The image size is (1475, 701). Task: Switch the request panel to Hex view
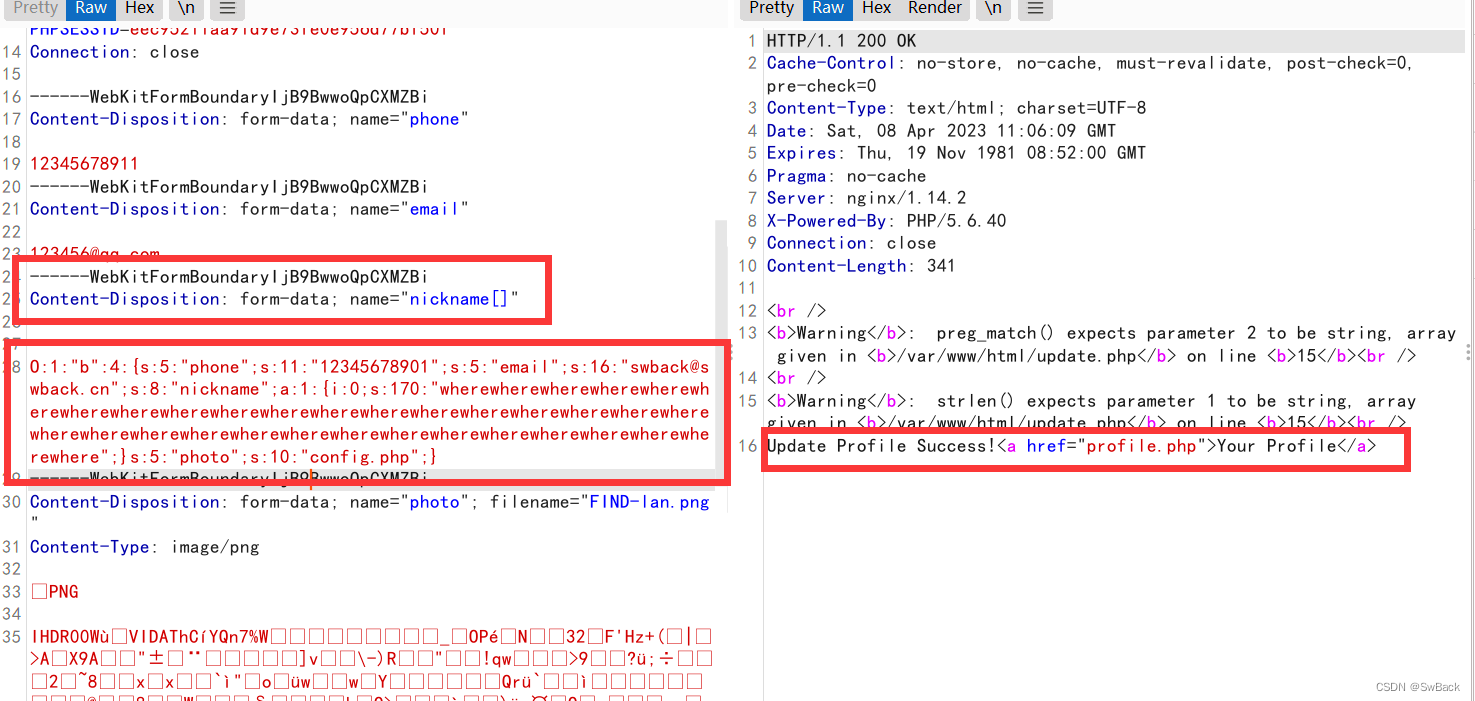tap(139, 9)
